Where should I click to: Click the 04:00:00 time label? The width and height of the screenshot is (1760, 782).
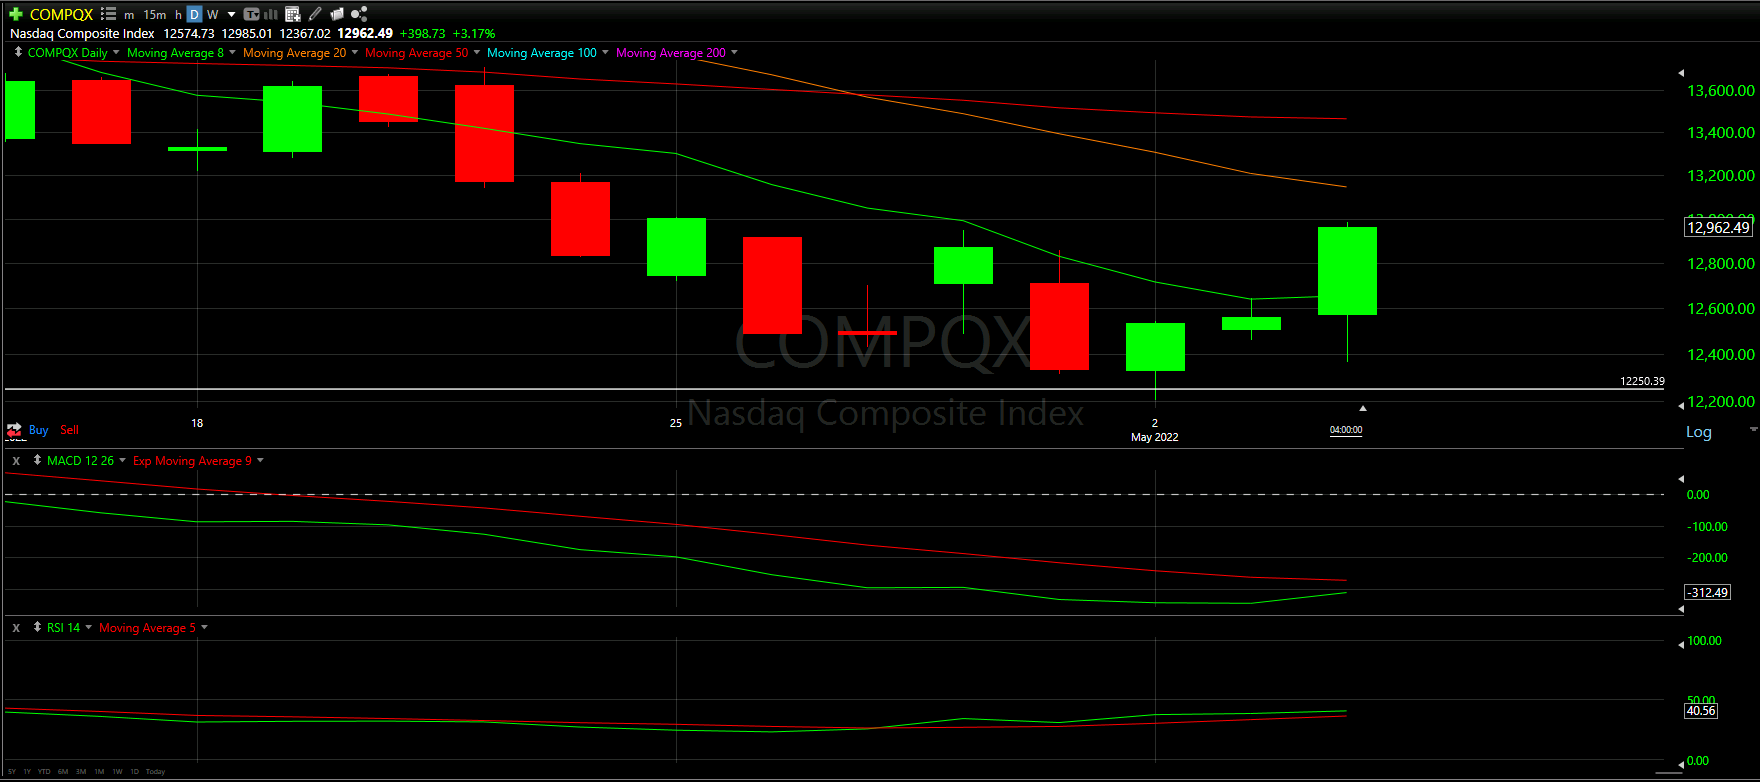click(1346, 430)
